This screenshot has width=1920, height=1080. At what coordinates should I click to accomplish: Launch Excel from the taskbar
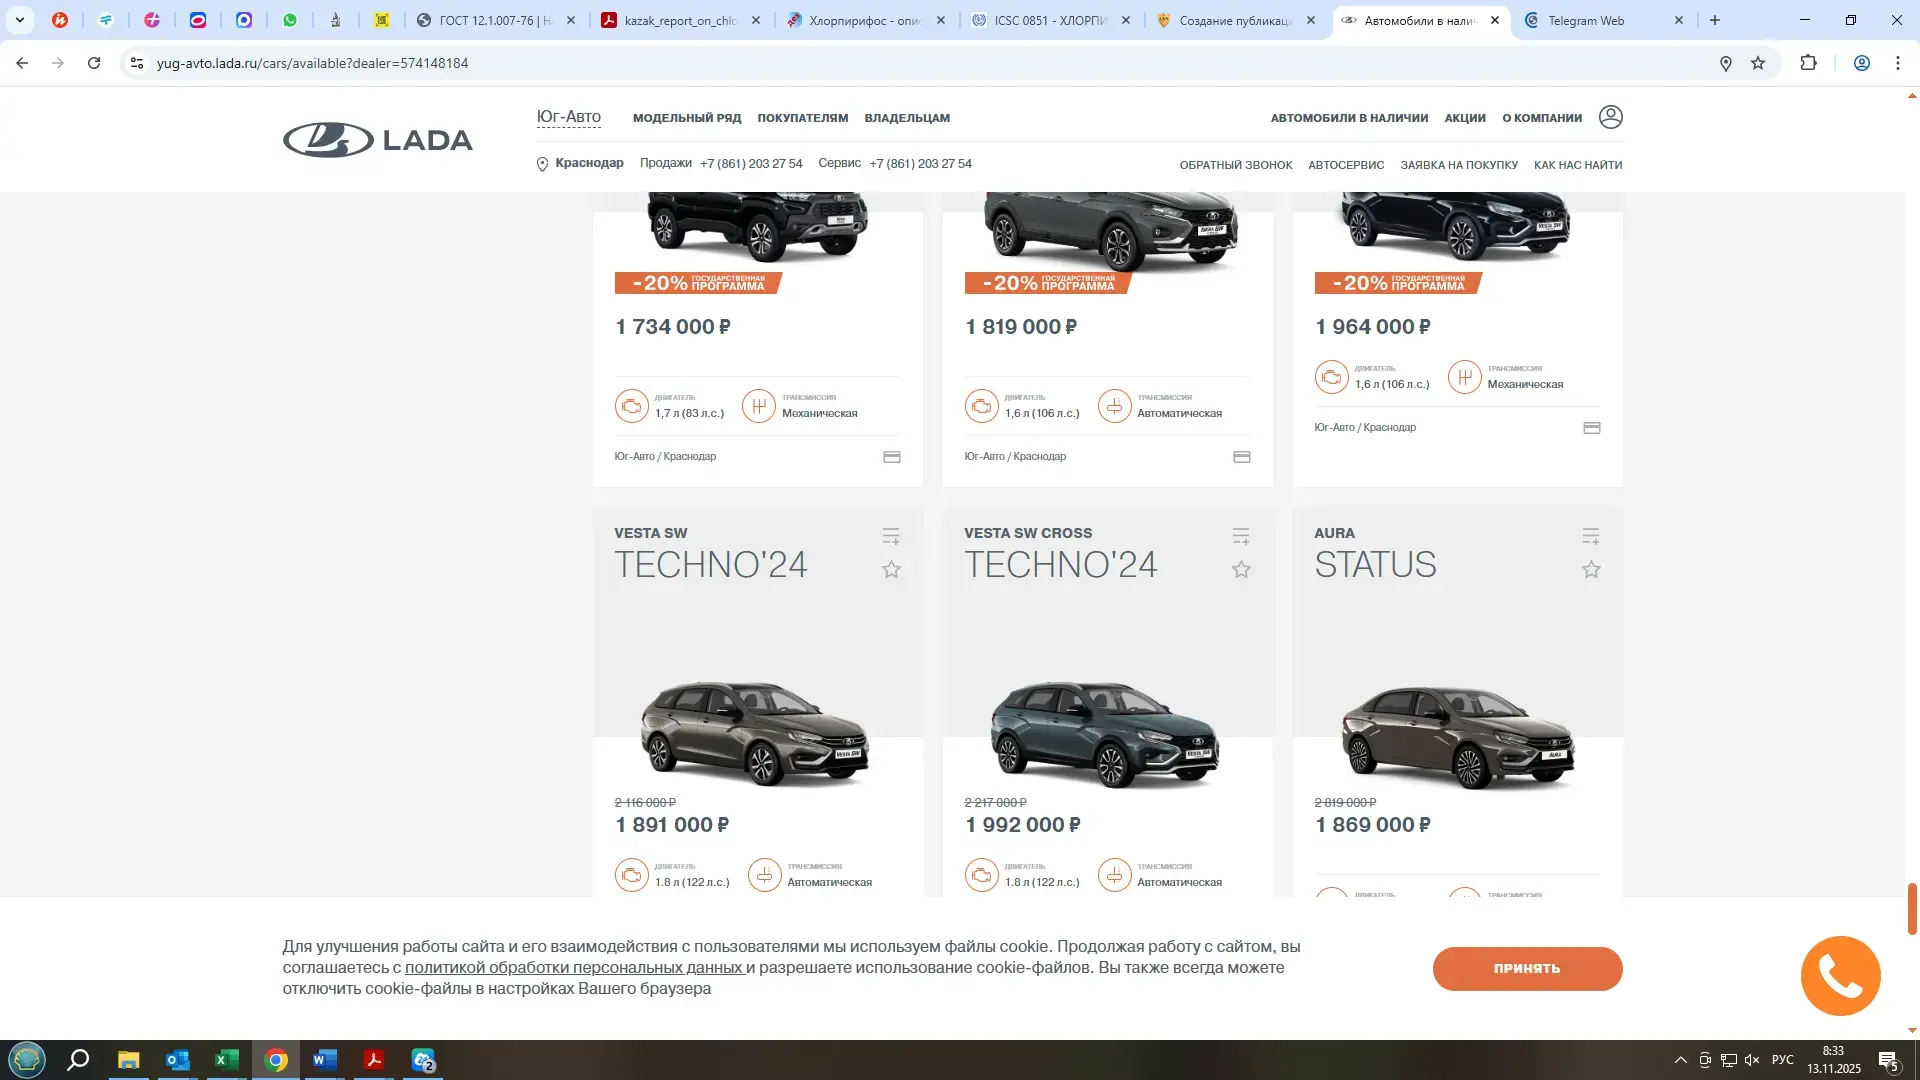coord(226,1060)
